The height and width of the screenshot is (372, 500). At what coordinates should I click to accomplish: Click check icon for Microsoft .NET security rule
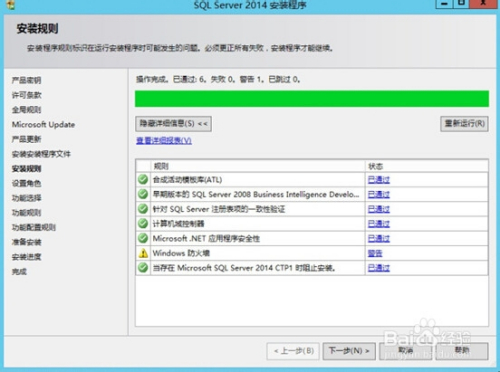(x=143, y=238)
